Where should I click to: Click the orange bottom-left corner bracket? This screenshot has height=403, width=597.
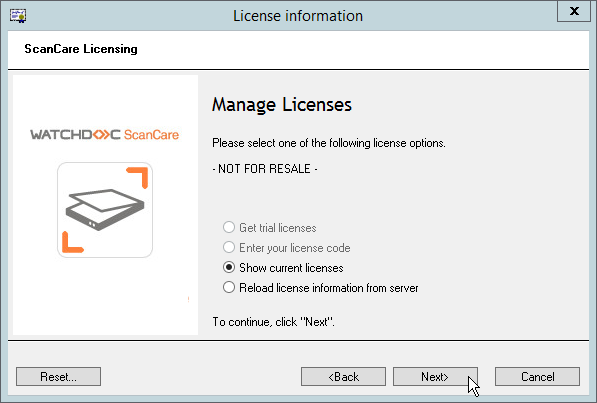point(72,242)
